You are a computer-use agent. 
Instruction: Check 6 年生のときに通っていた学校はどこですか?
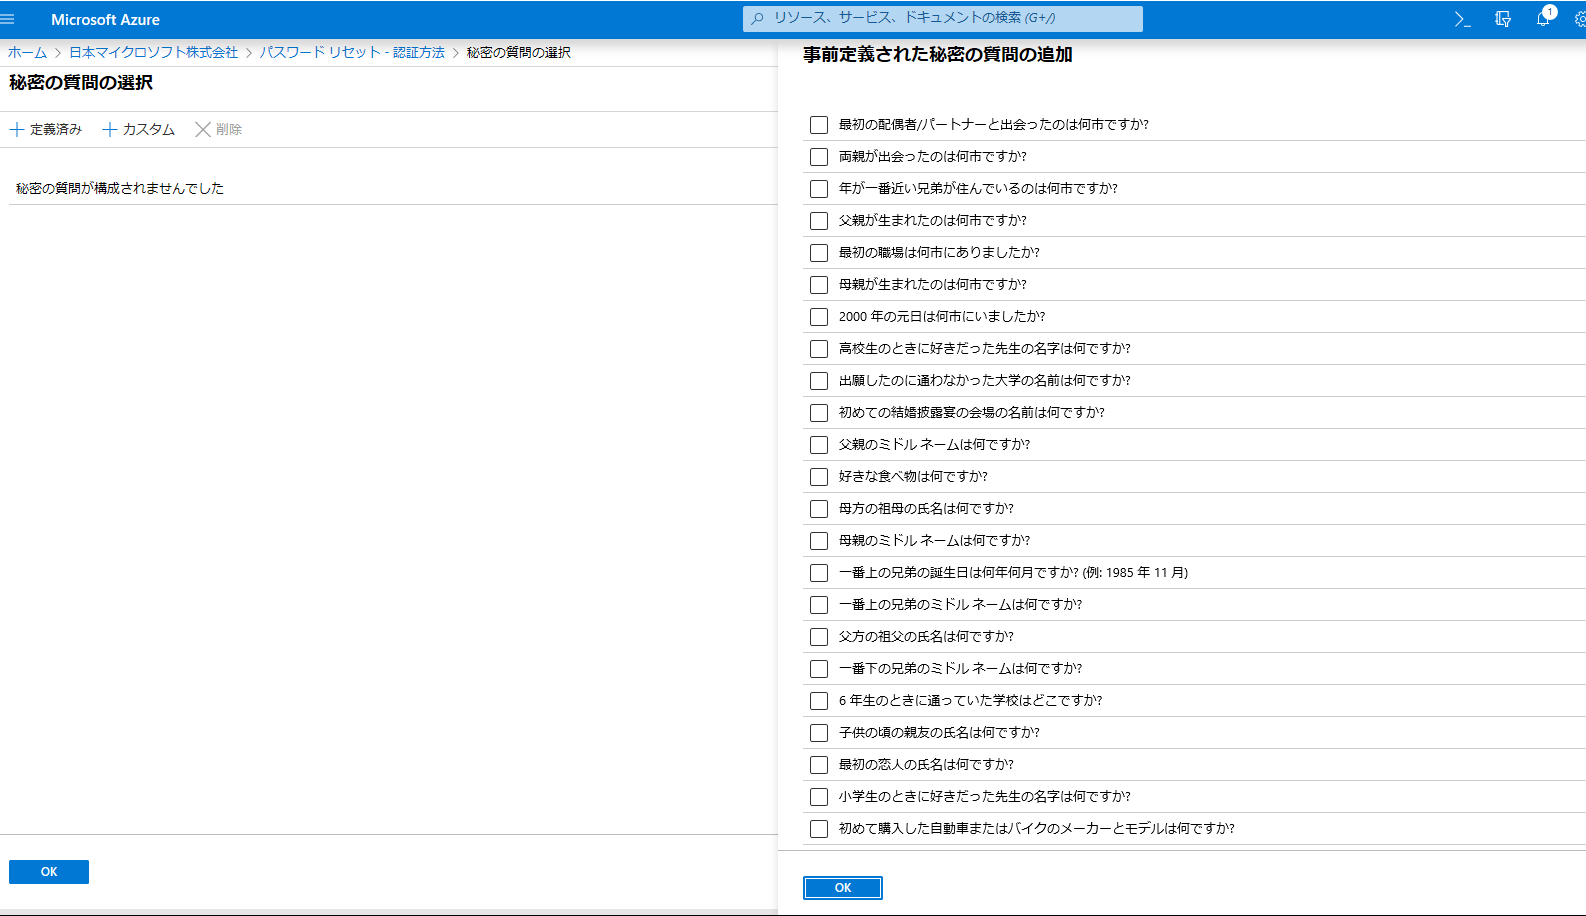point(819,701)
